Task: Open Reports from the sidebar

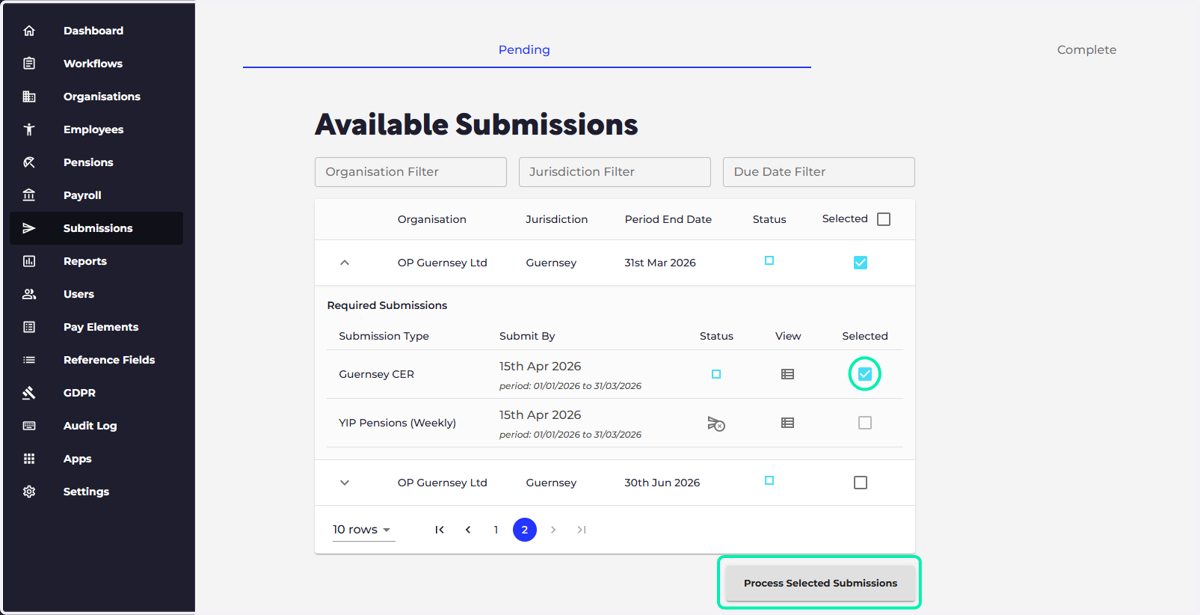Action: [x=96, y=261]
